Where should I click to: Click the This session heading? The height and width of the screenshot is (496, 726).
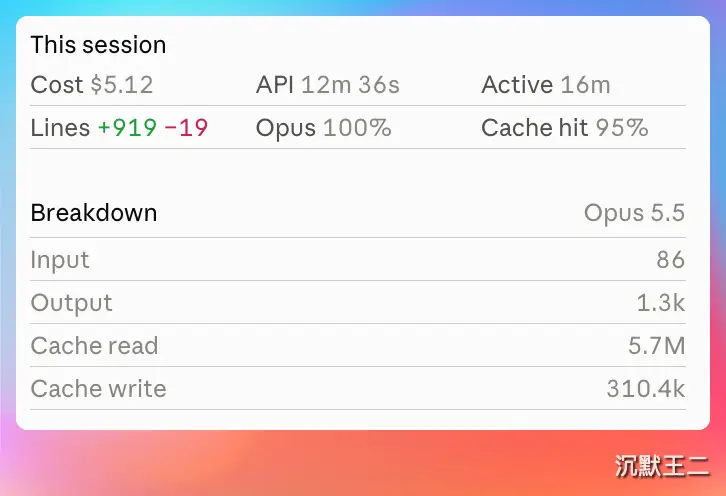(x=98, y=45)
